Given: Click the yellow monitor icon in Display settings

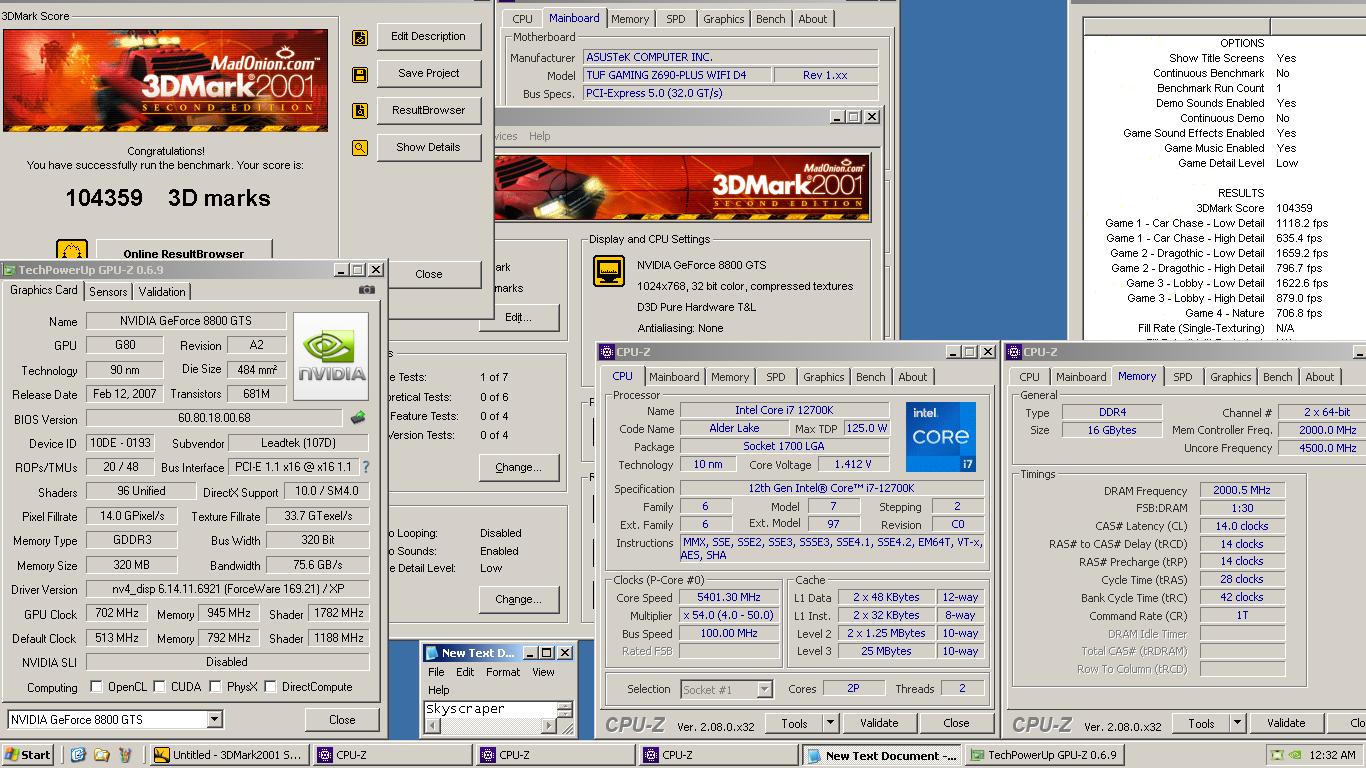Looking at the screenshot, I should [609, 270].
